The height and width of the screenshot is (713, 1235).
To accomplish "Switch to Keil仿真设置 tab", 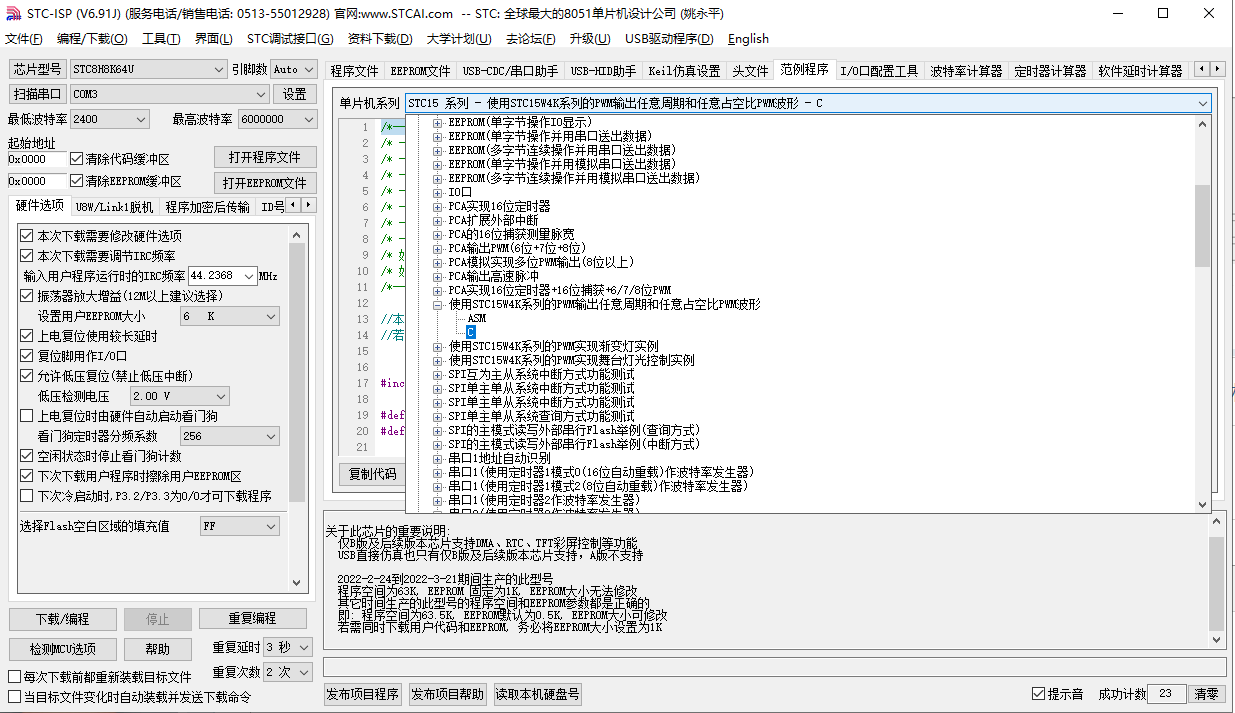I will tap(684, 71).
